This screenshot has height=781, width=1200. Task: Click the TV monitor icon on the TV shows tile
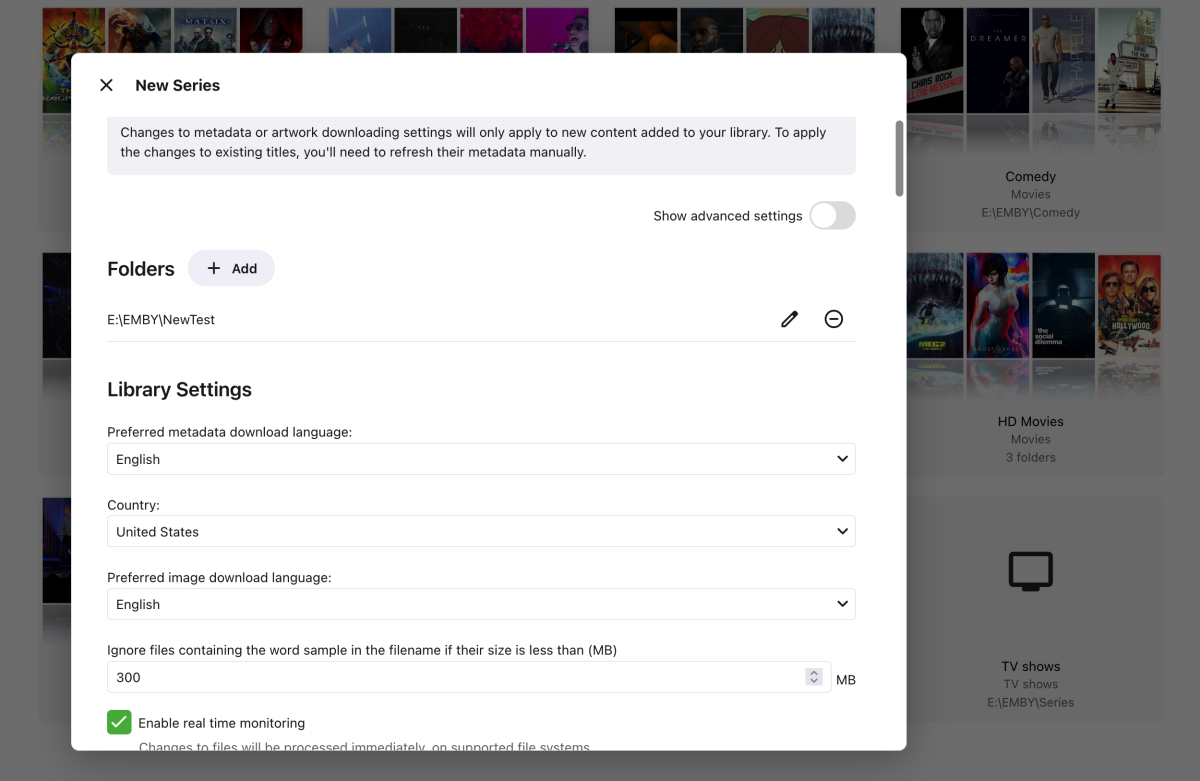[x=1030, y=571]
